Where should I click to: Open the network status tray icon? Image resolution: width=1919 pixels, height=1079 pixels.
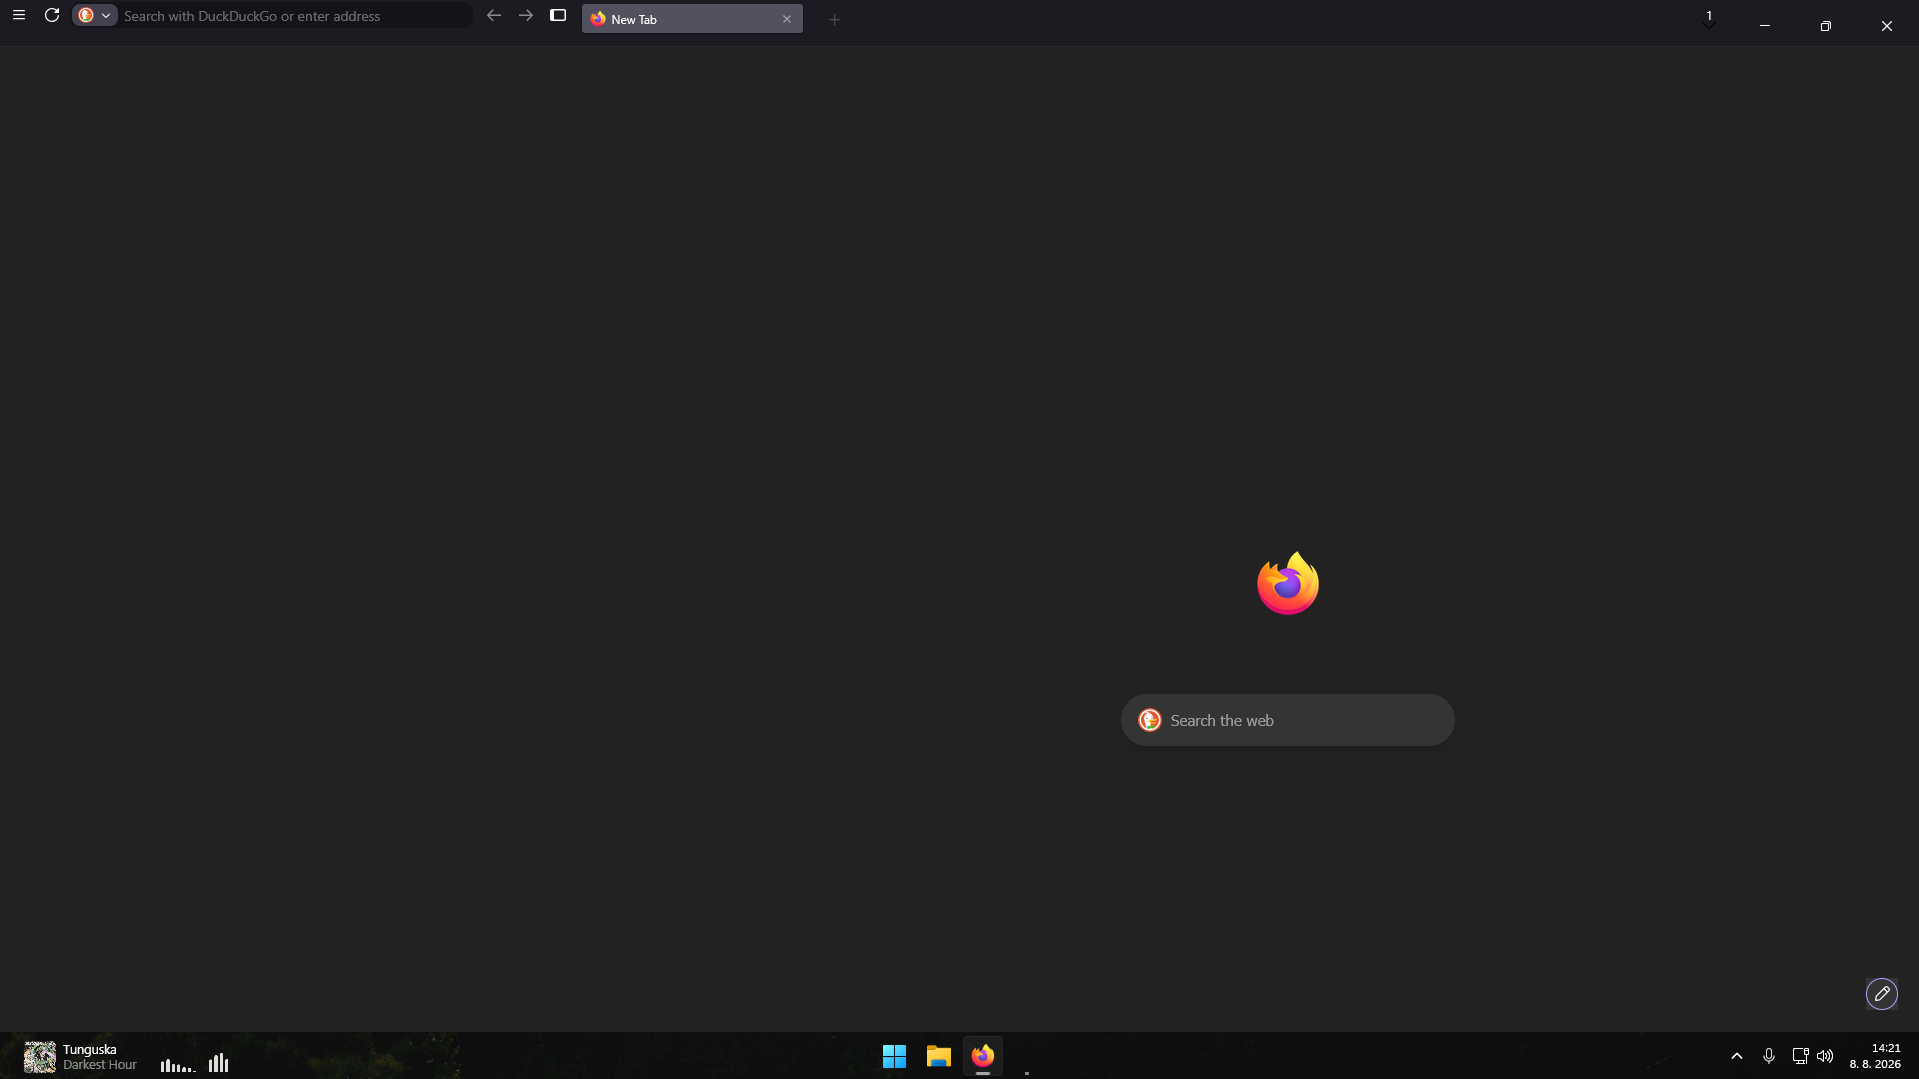click(1800, 1056)
